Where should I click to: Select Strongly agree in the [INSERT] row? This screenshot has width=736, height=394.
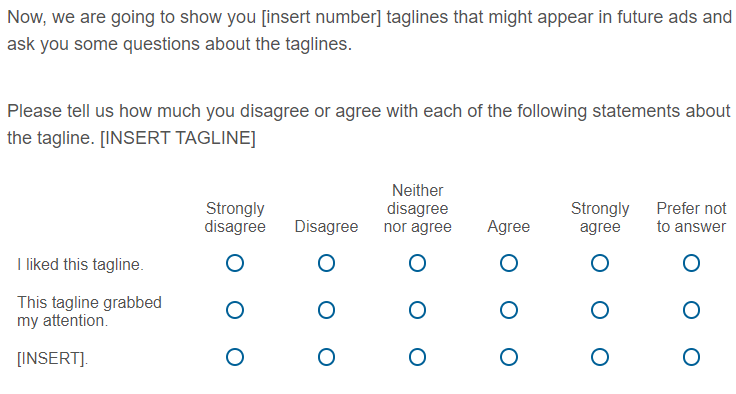(600, 357)
